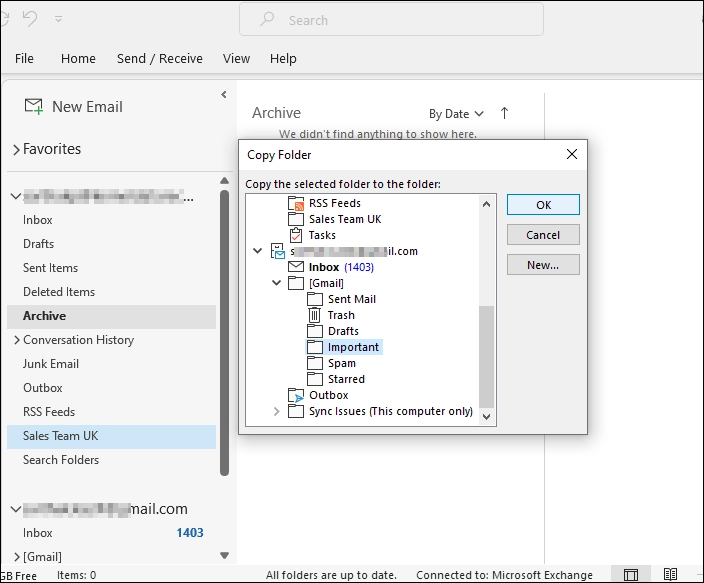Select the Important folder icon in dialog
This screenshot has height=583, width=704.
pyautogui.click(x=315, y=347)
